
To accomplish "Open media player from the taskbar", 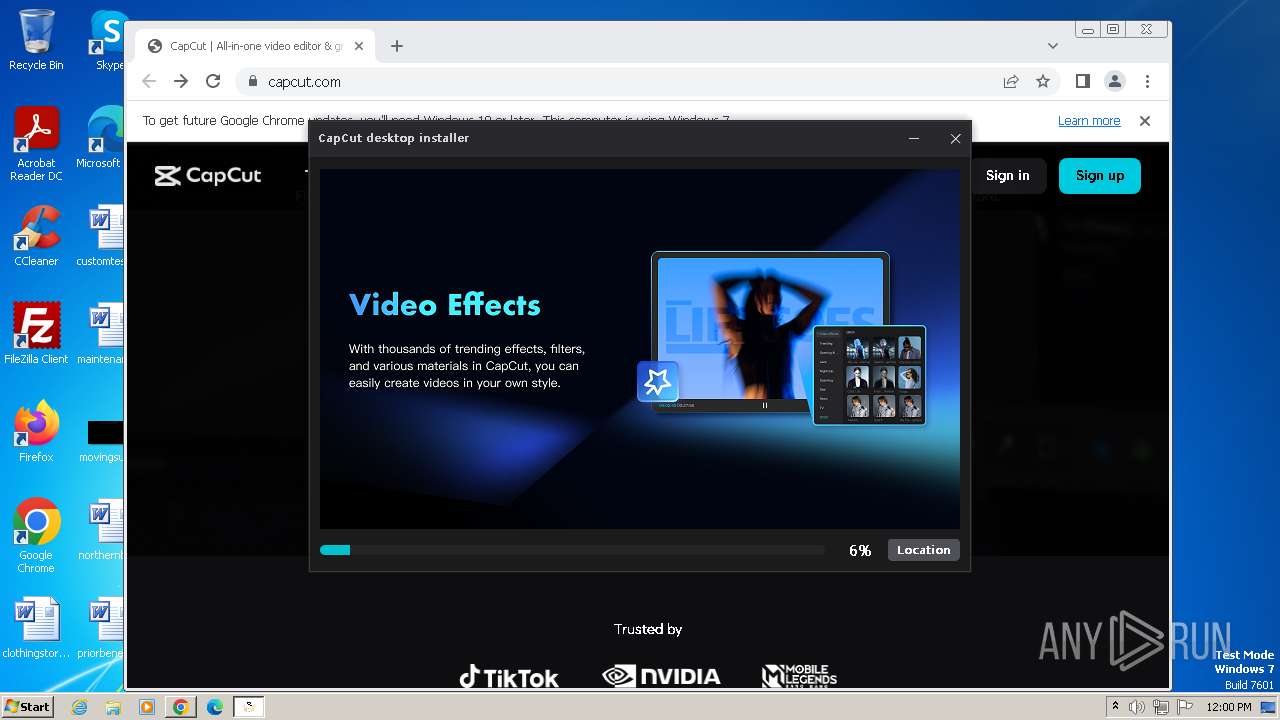I will coord(146,707).
